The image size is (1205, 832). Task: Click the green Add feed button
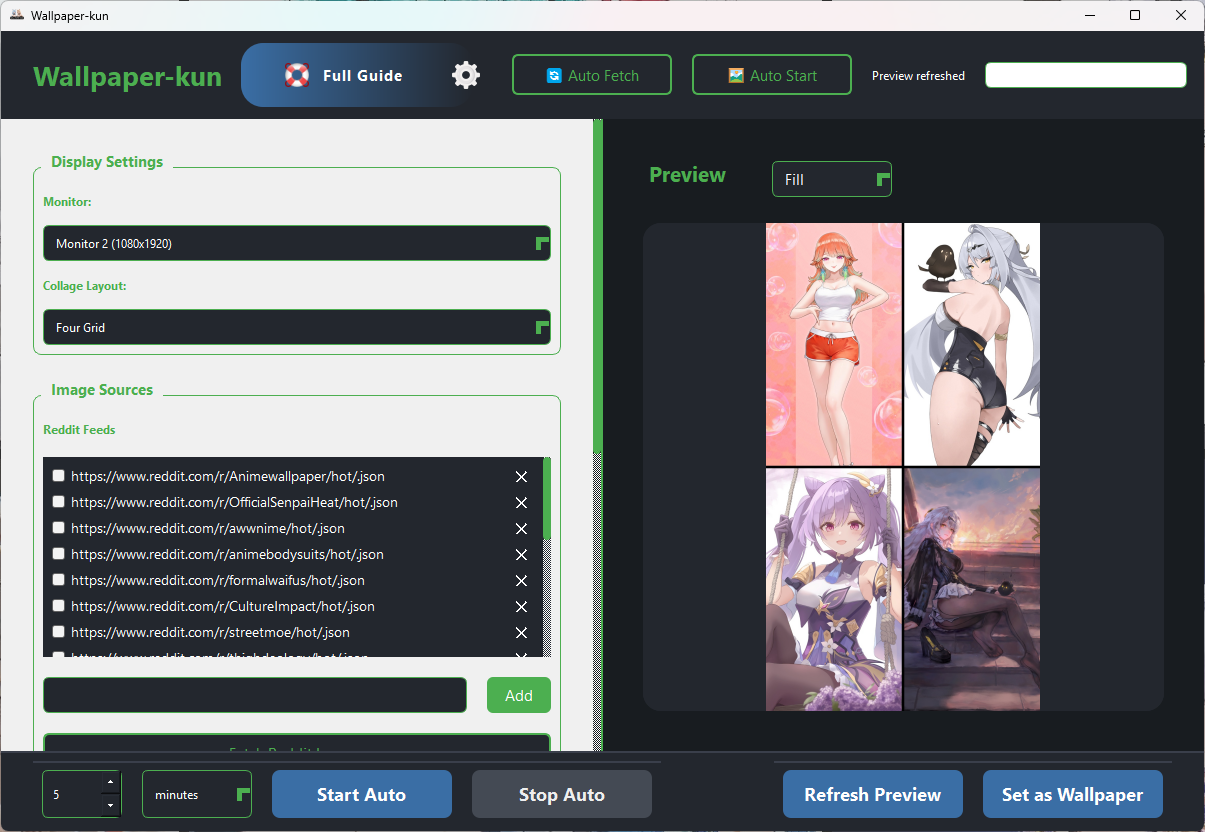coord(519,695)
